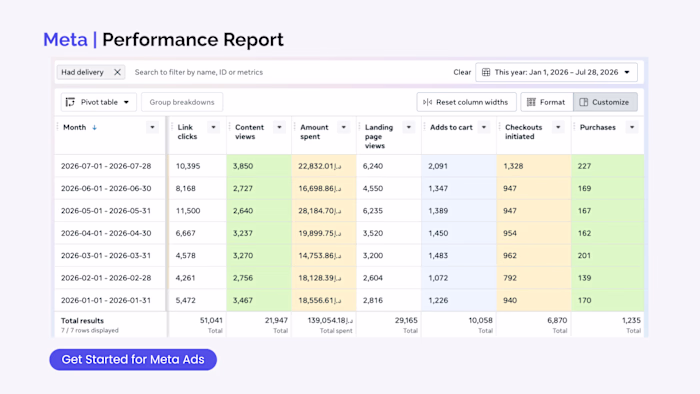
Task: Click the 201 purchases cell
Action: (608, 256)
